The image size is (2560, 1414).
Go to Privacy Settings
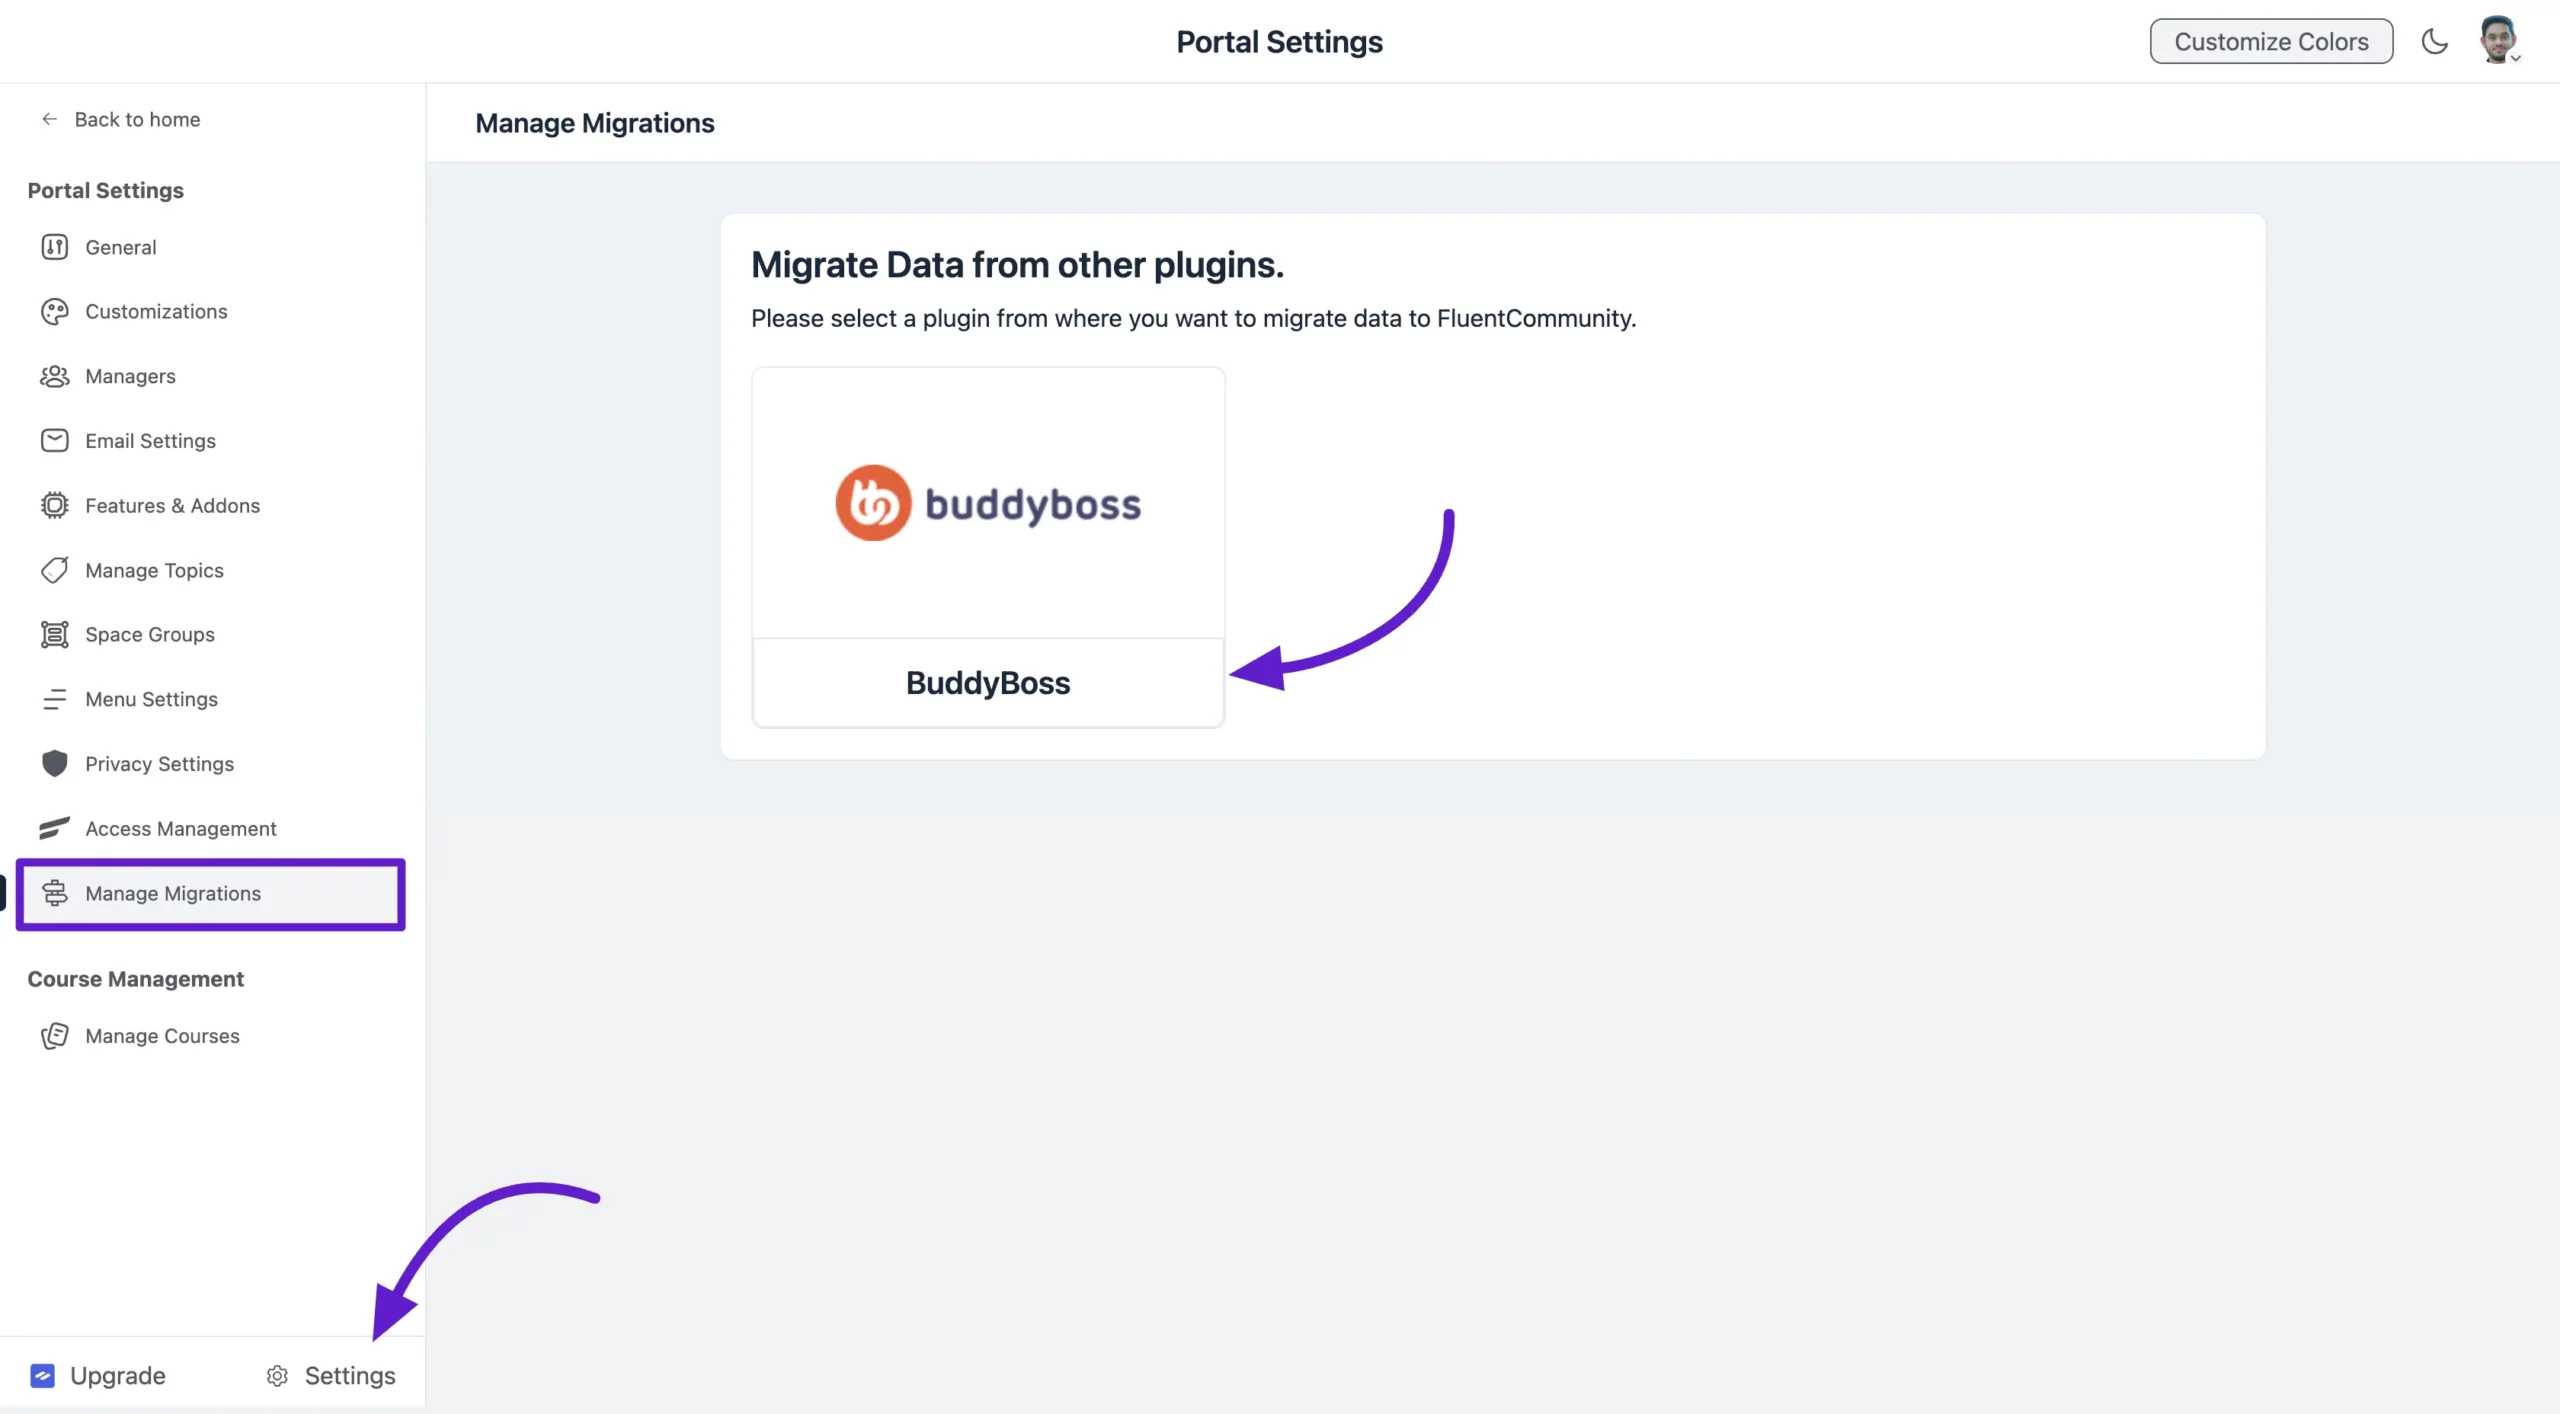tap(210, 764)
